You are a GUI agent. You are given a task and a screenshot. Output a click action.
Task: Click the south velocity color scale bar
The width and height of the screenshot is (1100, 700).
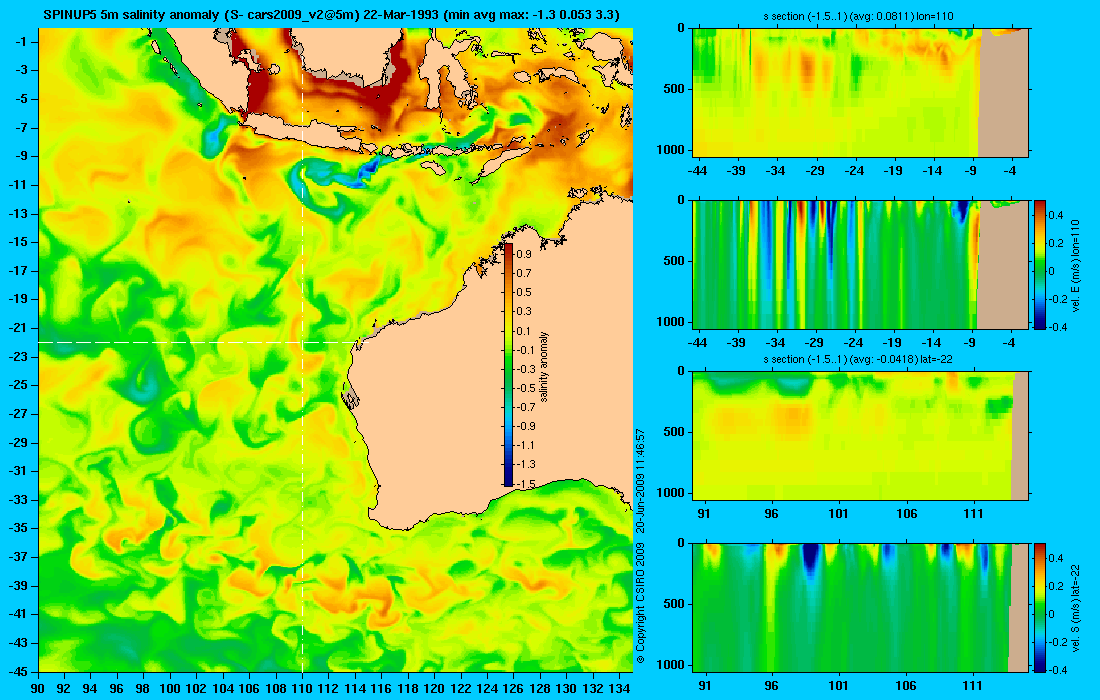1040,607
